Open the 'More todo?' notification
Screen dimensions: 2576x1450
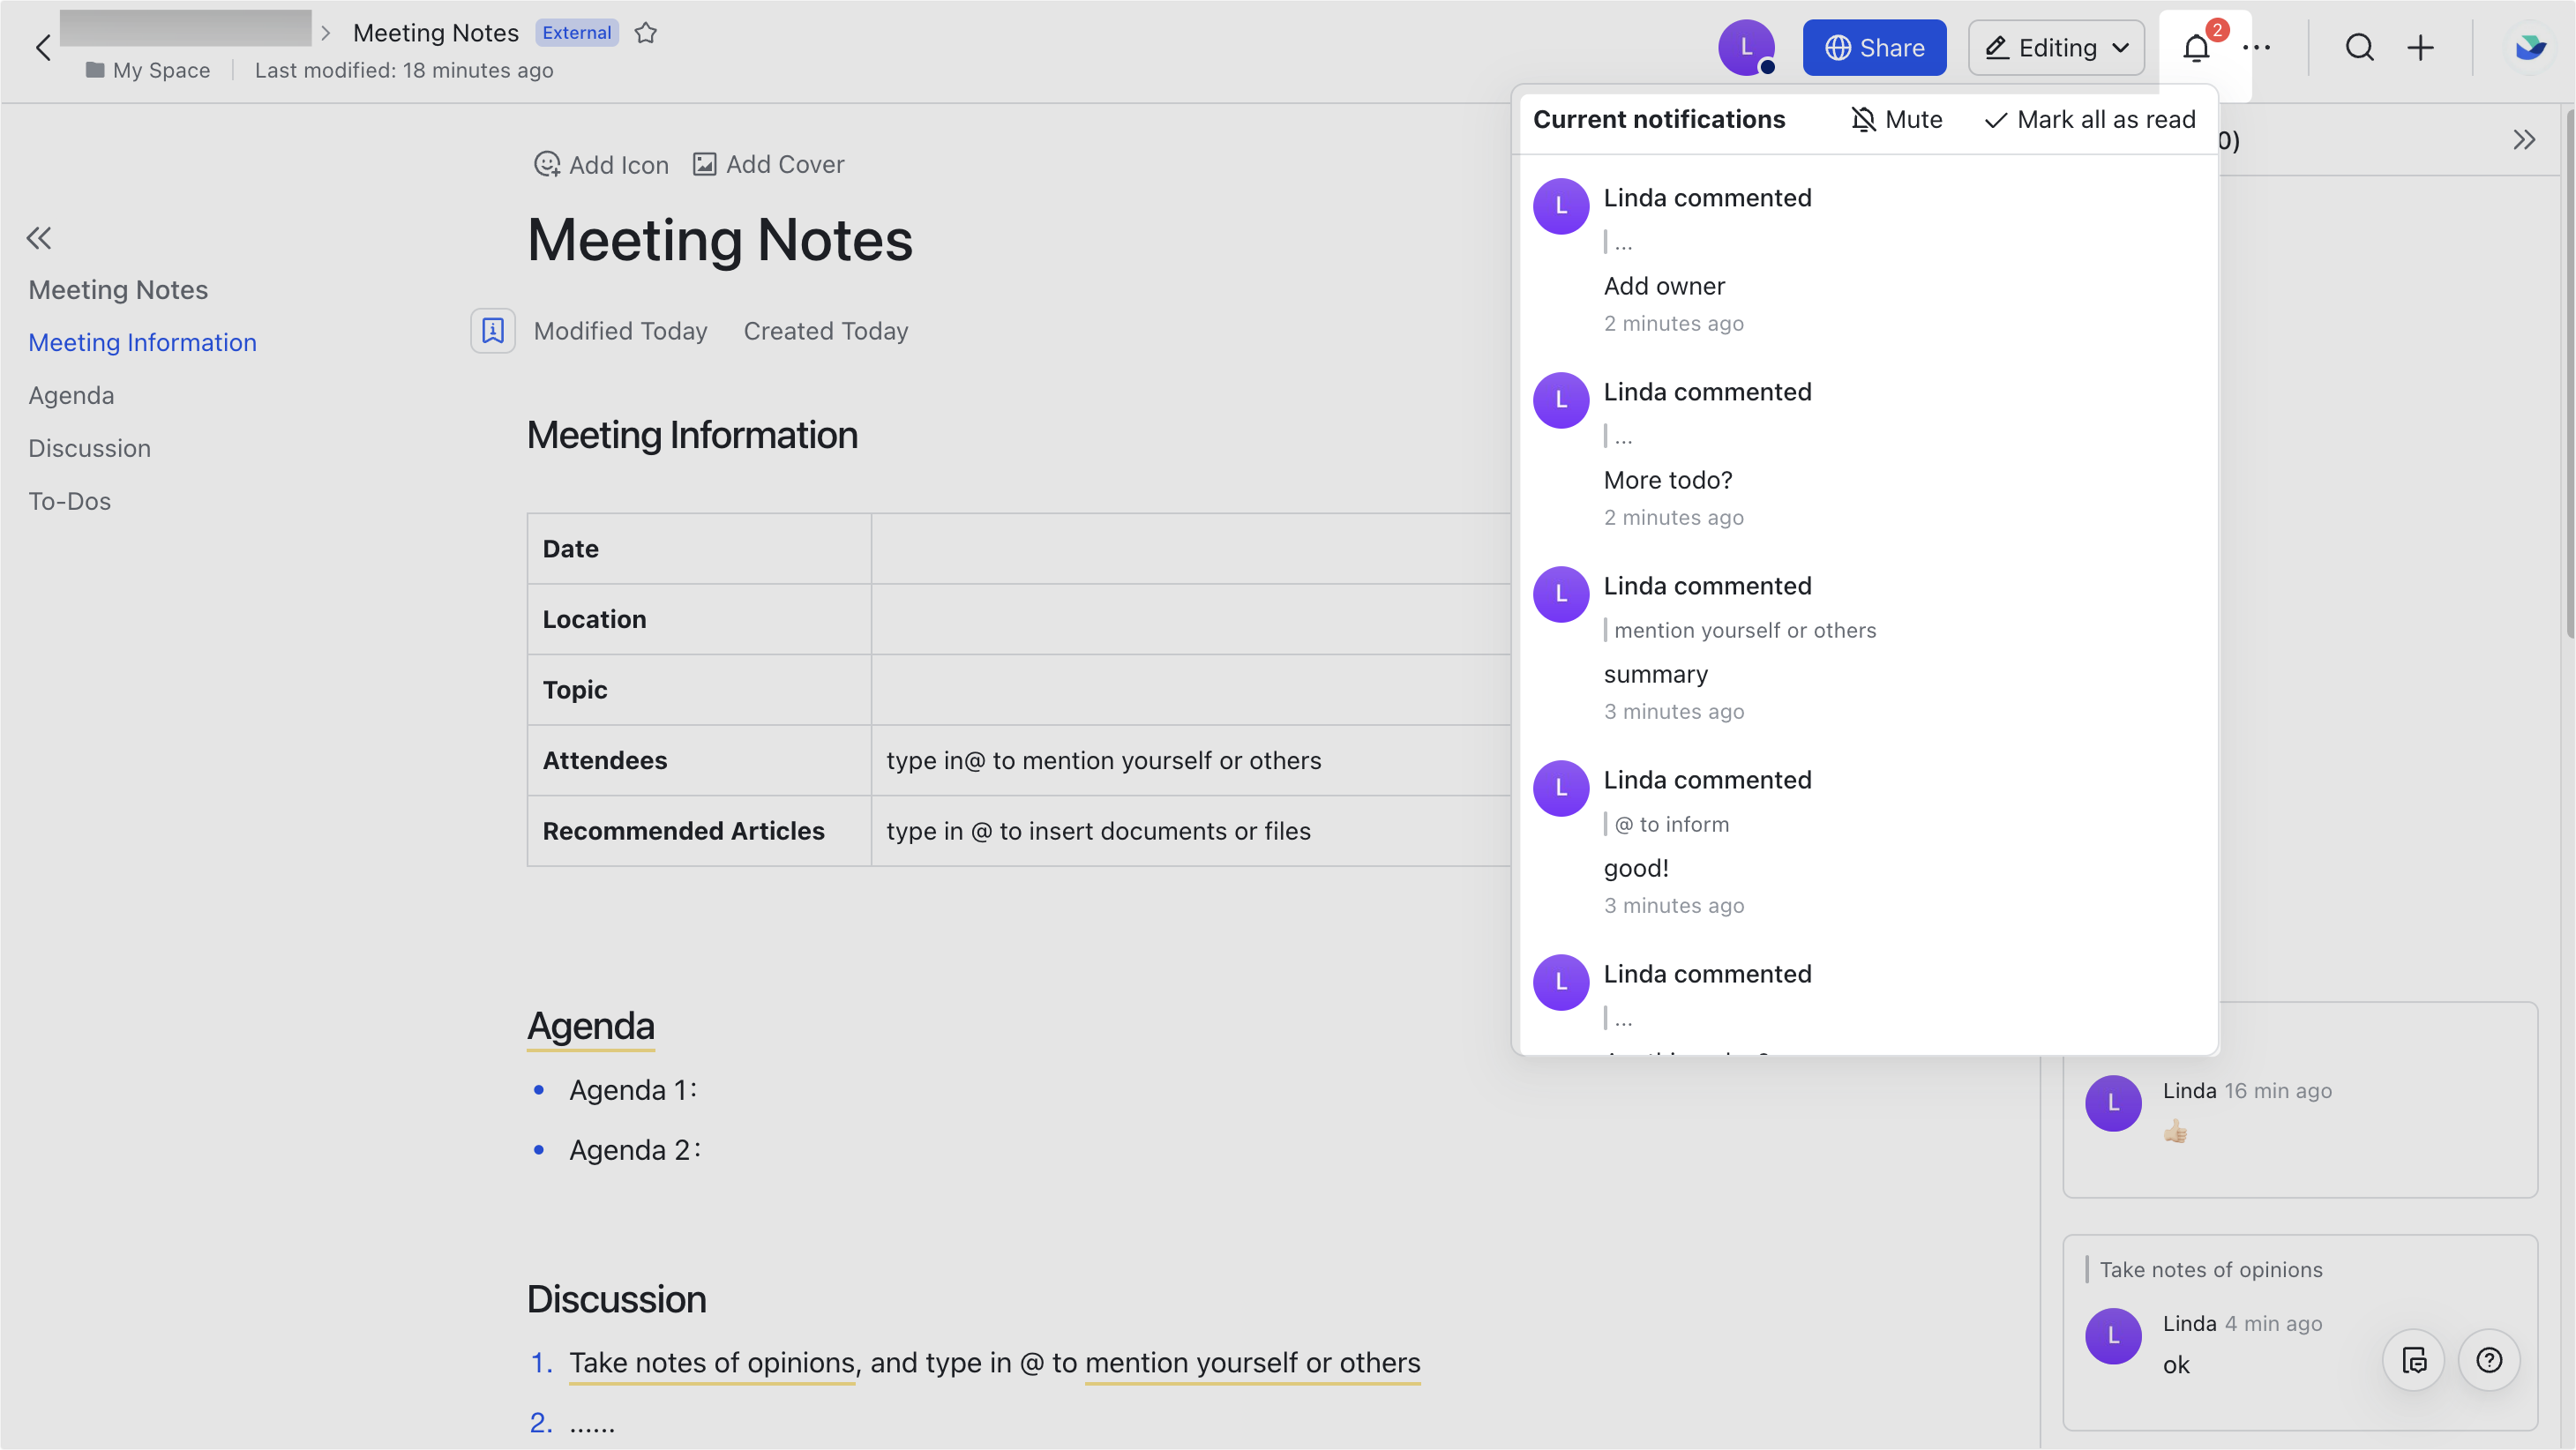click(1866, 454)
